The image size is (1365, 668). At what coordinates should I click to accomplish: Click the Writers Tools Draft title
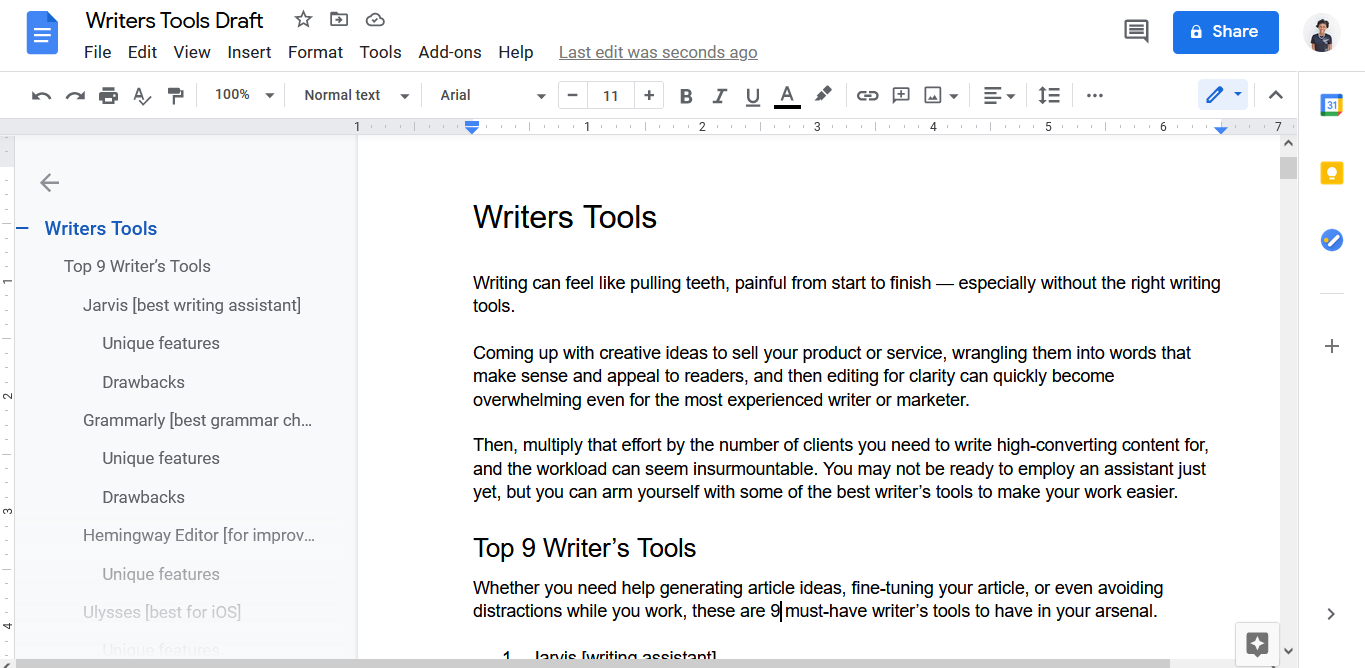175,20
